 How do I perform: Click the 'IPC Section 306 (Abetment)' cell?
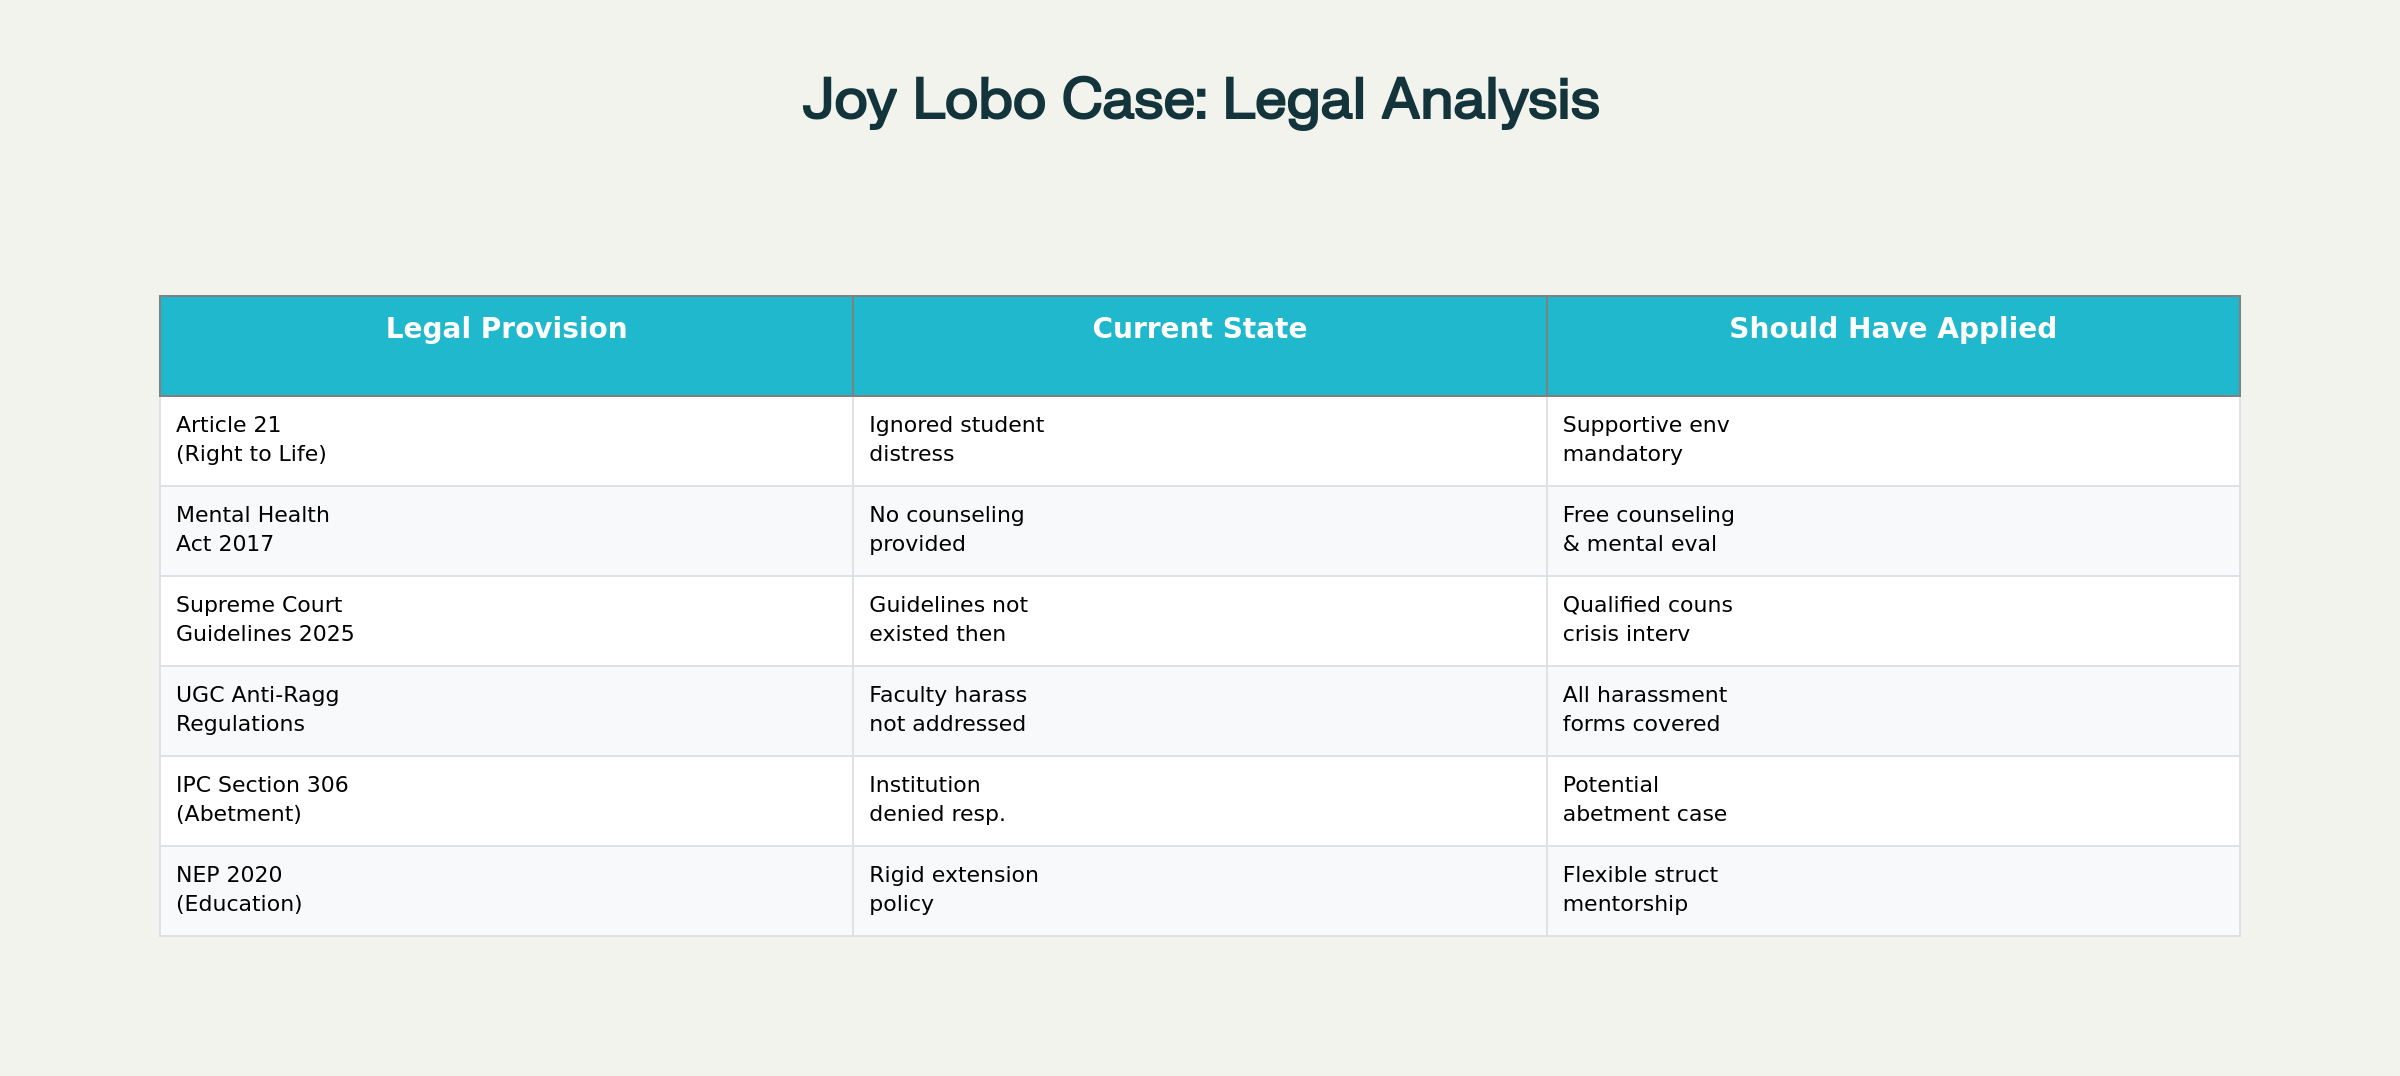coord(262,800)
